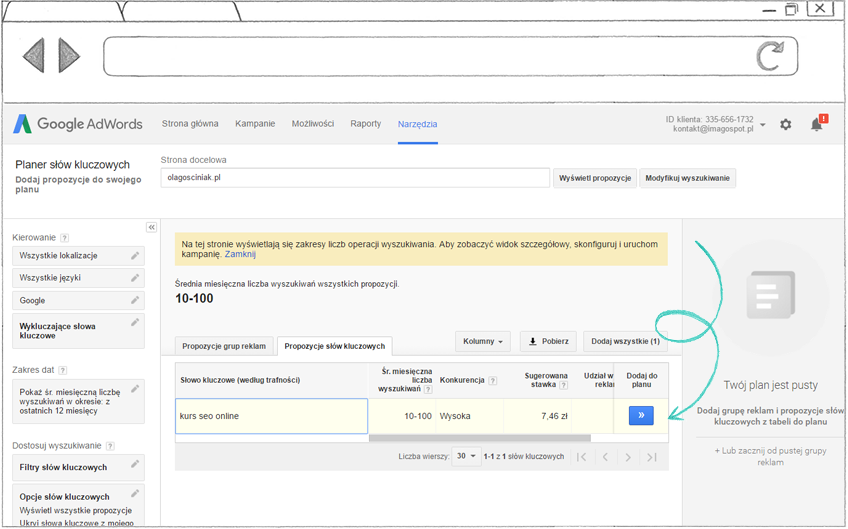The height and width of the screenshot is (529, 848).
Task: Click help icon next to Kierowanie
Action: click(x=64, y=238)
